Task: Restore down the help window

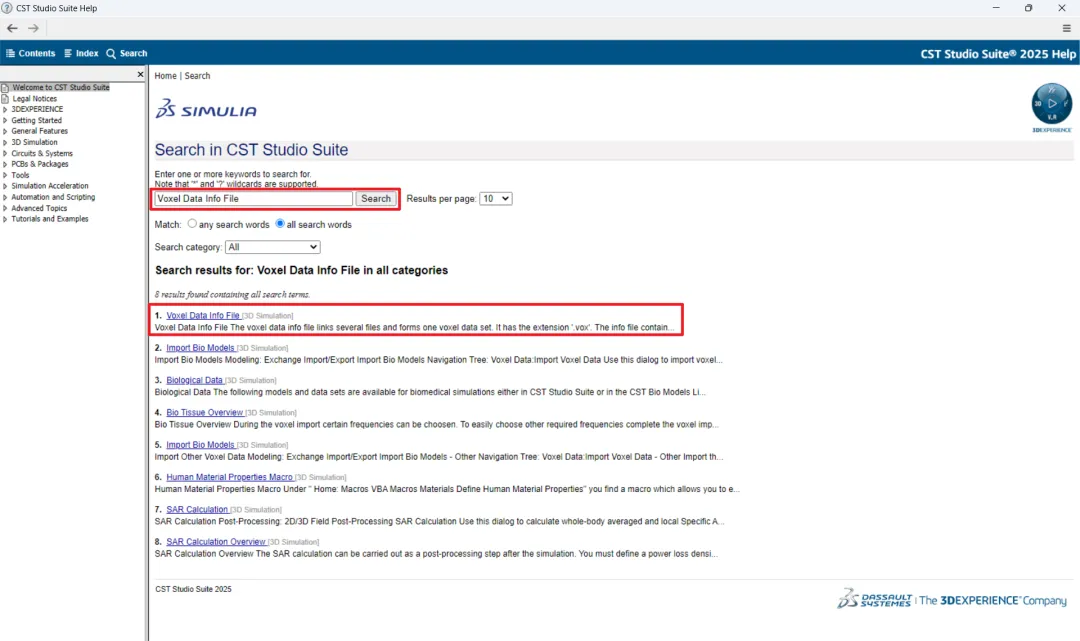Action: tap(1028, 8)
